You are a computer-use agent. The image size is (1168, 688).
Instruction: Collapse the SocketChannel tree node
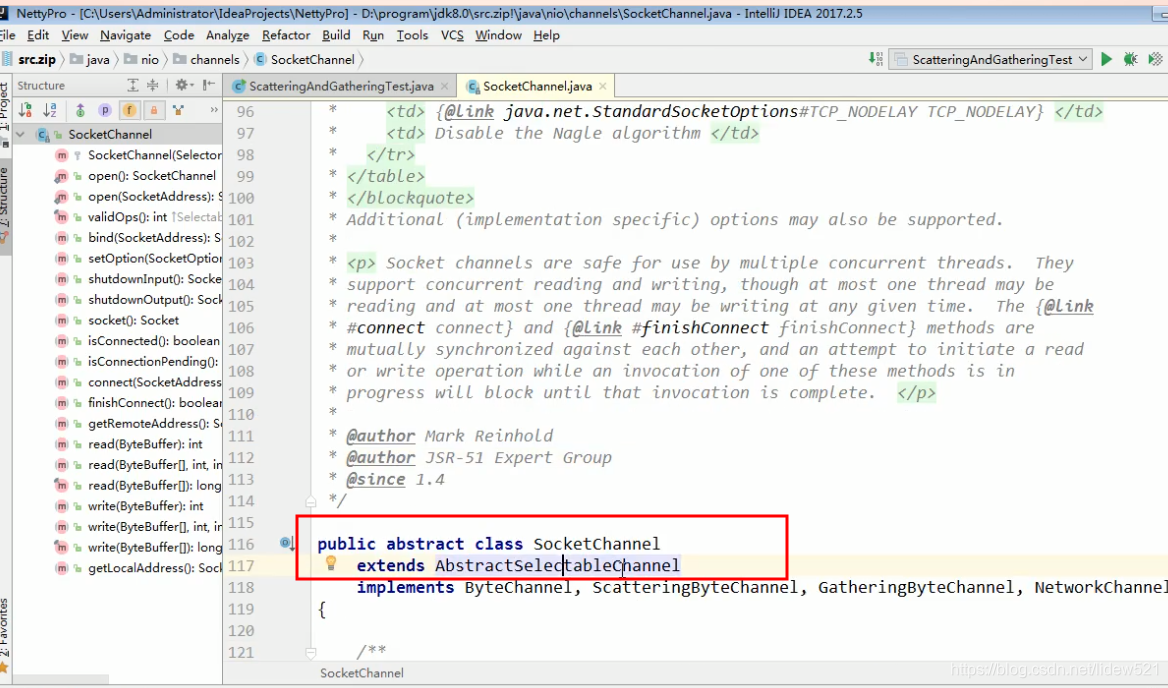pos(21,135)
